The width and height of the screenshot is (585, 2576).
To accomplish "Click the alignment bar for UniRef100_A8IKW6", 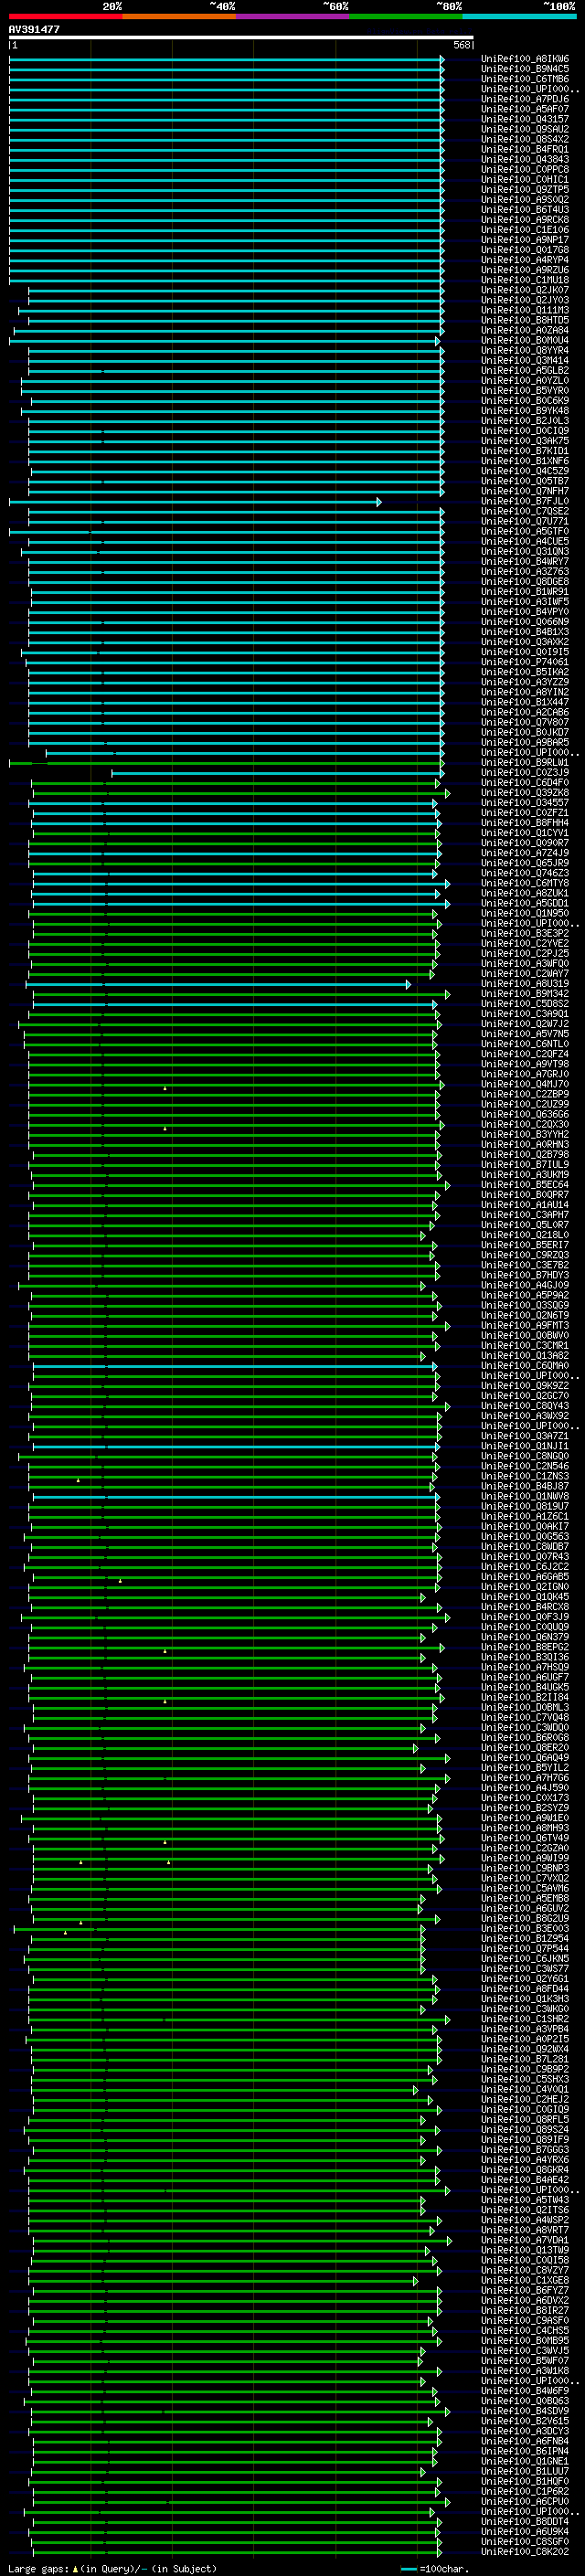I will 226,59.
